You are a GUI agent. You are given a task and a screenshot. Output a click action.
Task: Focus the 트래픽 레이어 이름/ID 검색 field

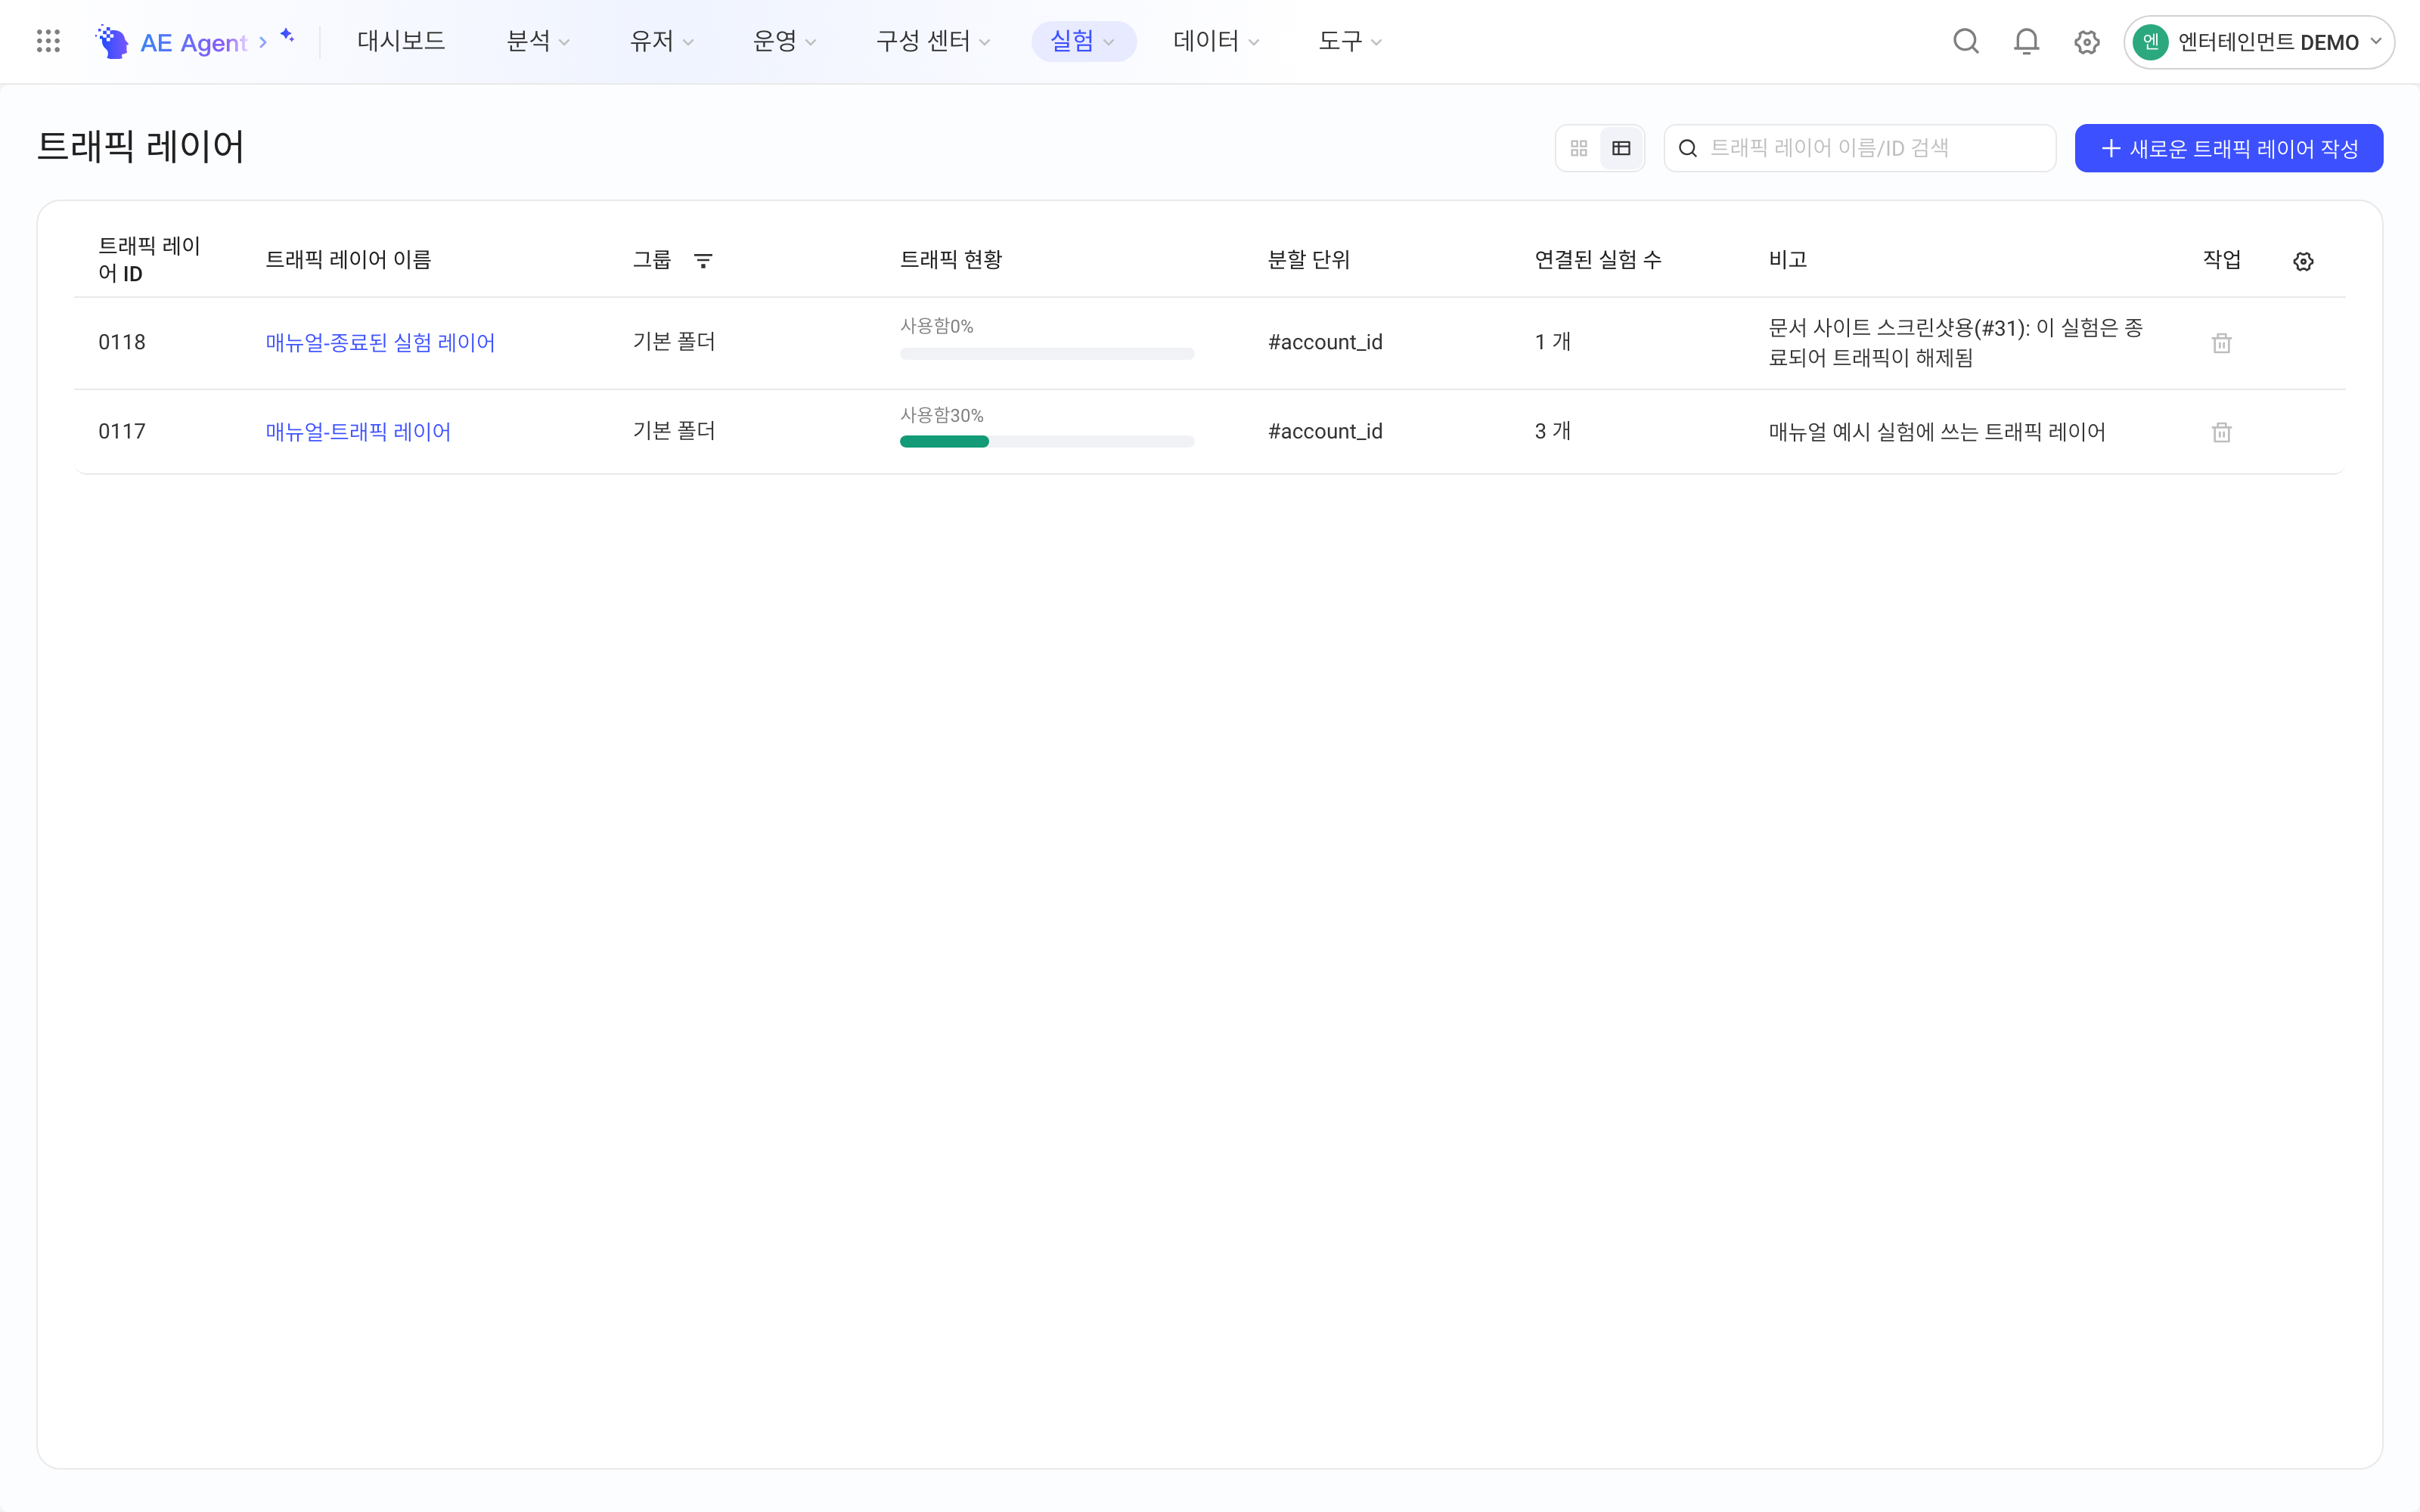[1859, 148]
